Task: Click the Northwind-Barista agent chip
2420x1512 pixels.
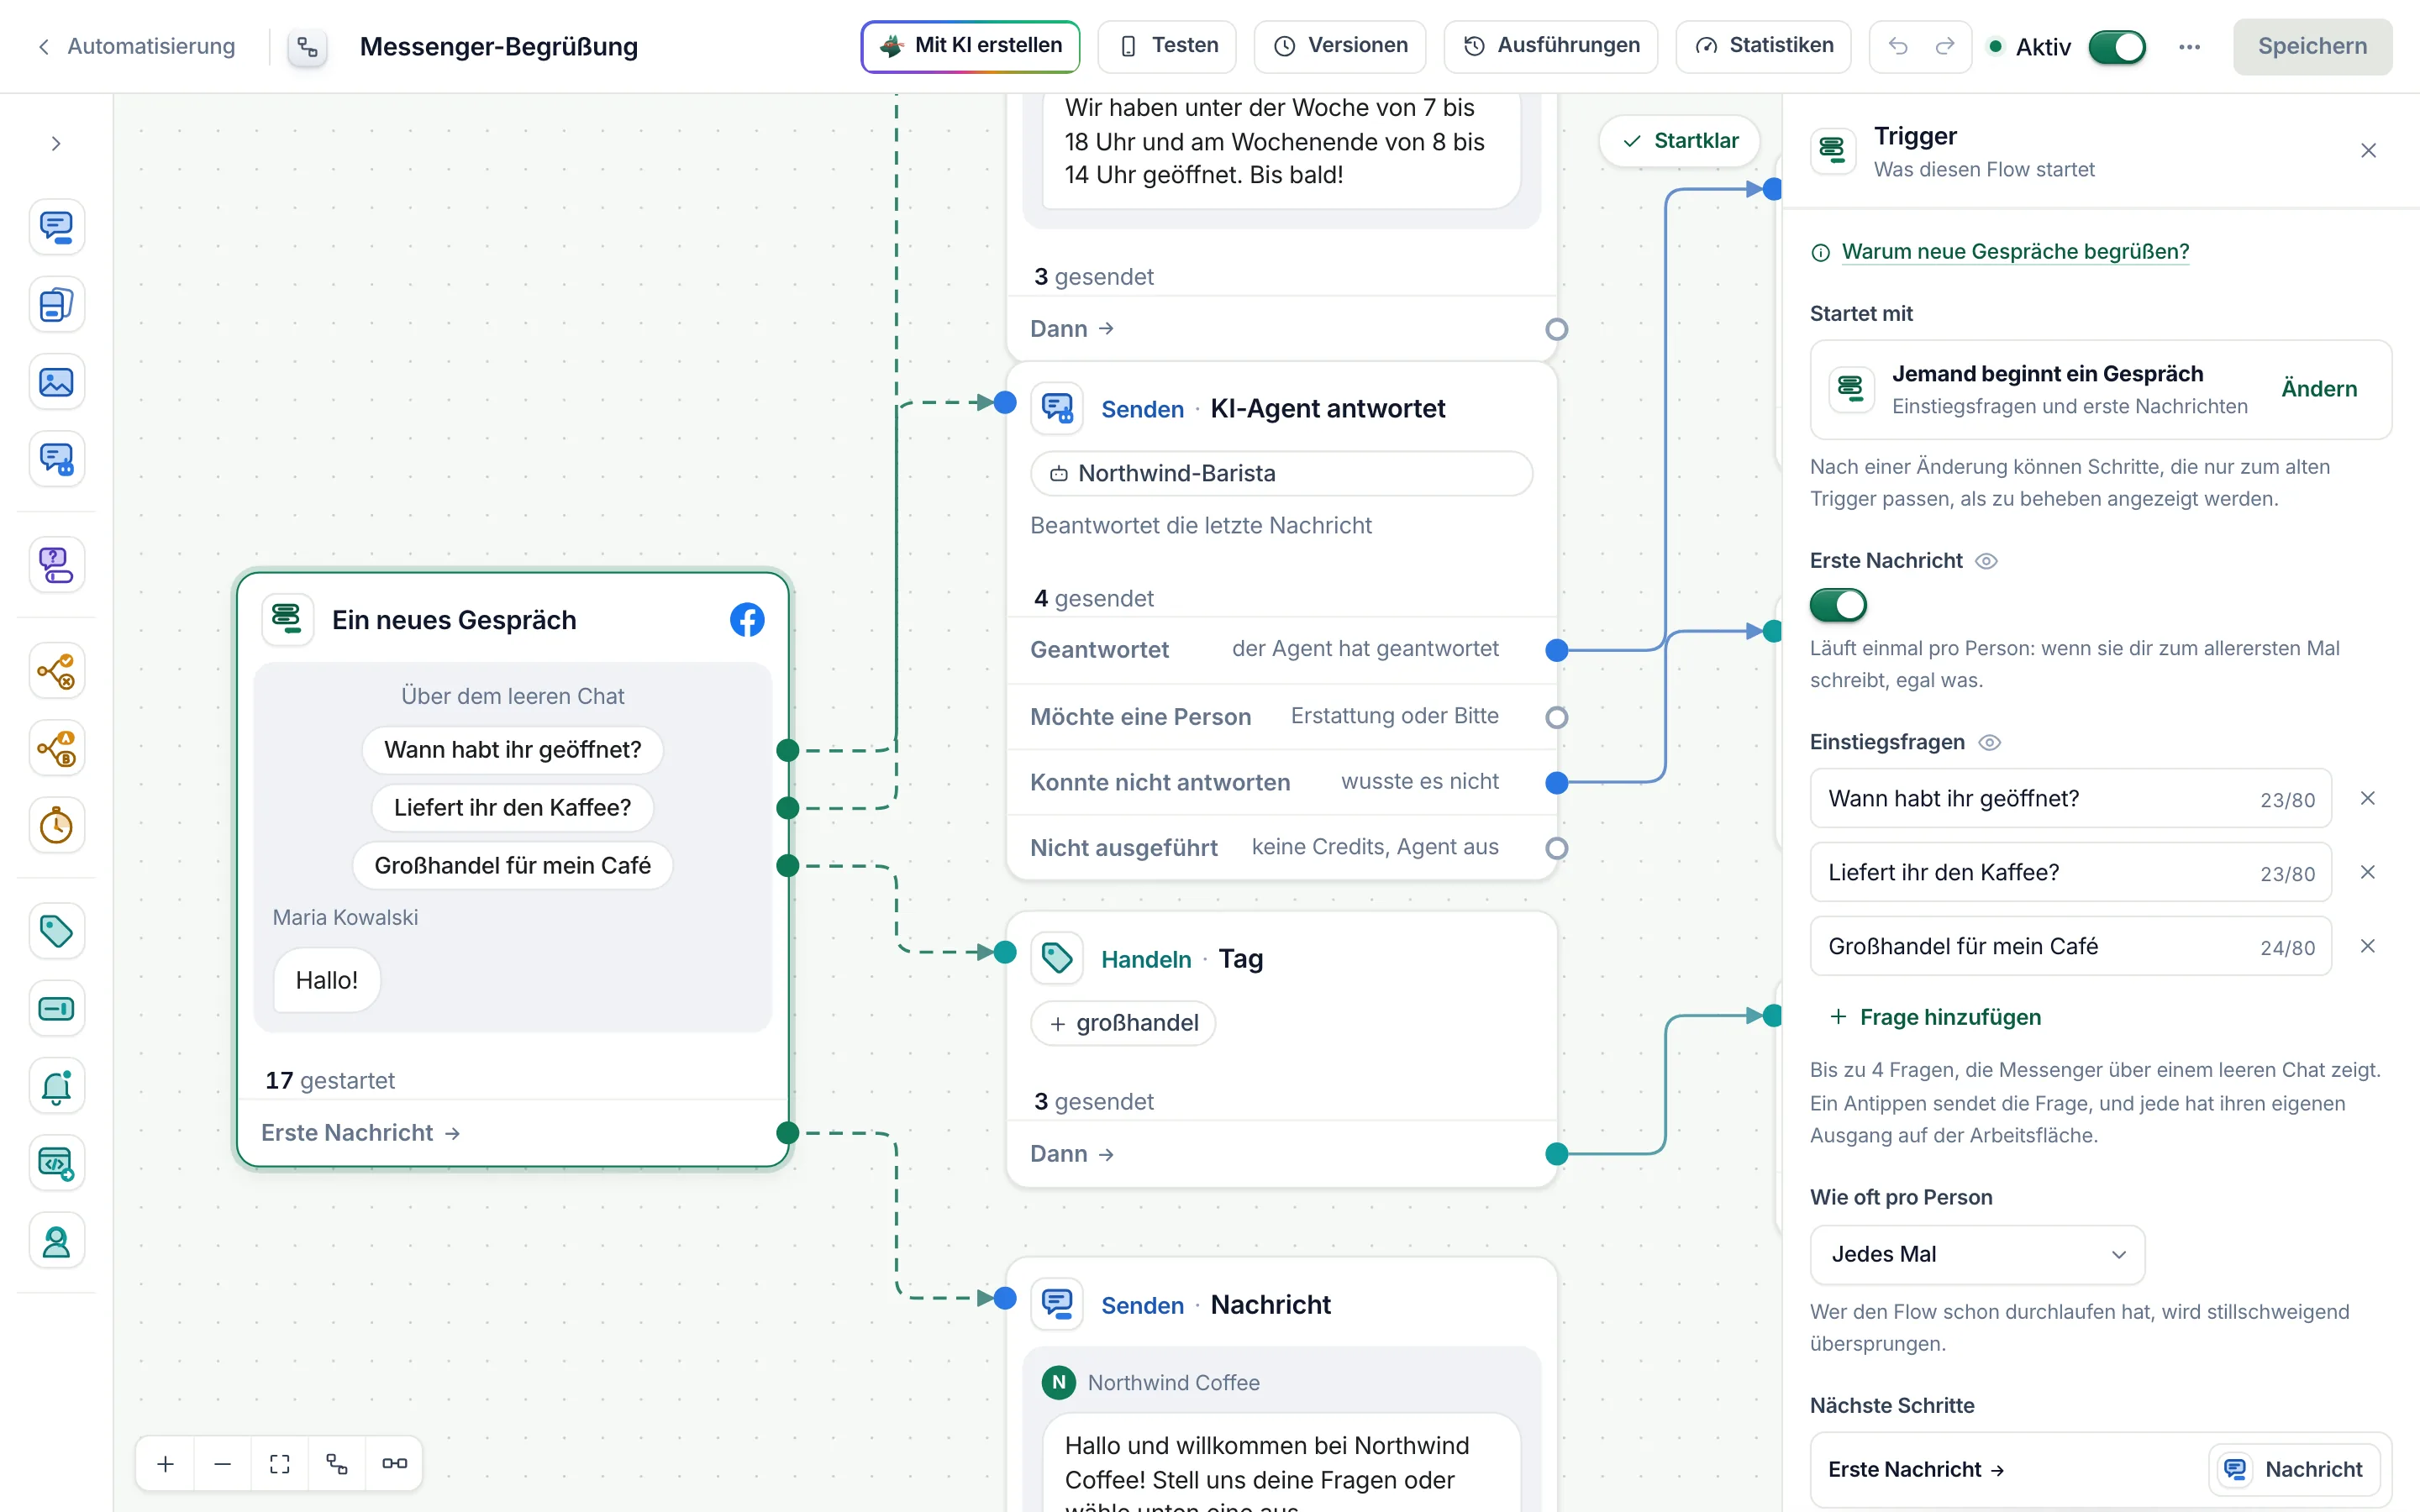Action: [x=1281, y=473]
